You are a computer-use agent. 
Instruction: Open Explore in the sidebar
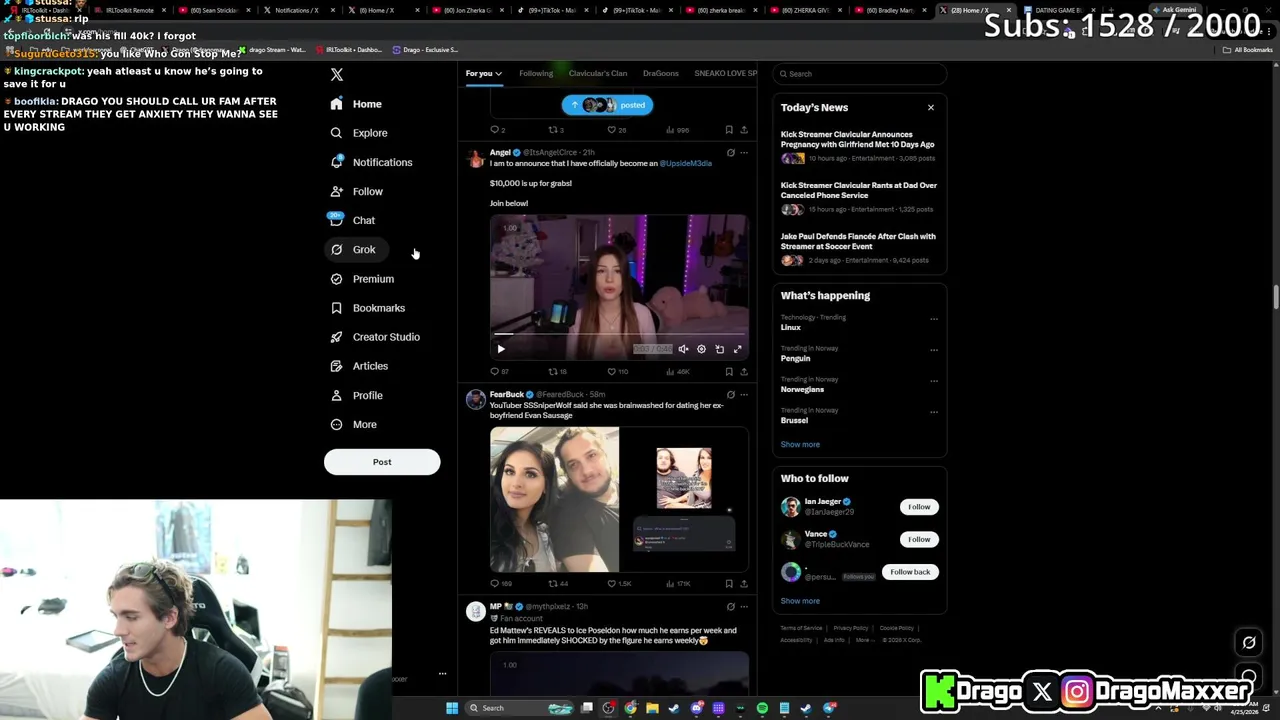click(x=359, y=133)
